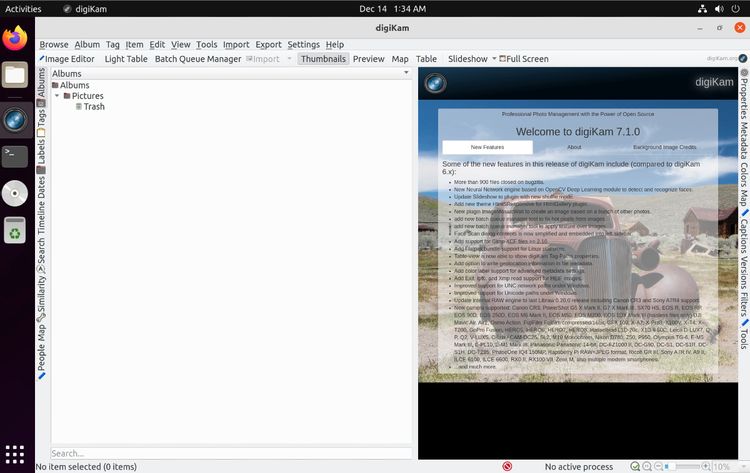Click the zoom in magnifier icon
This screenshot has height=473, width=750.
coord(706,466)
